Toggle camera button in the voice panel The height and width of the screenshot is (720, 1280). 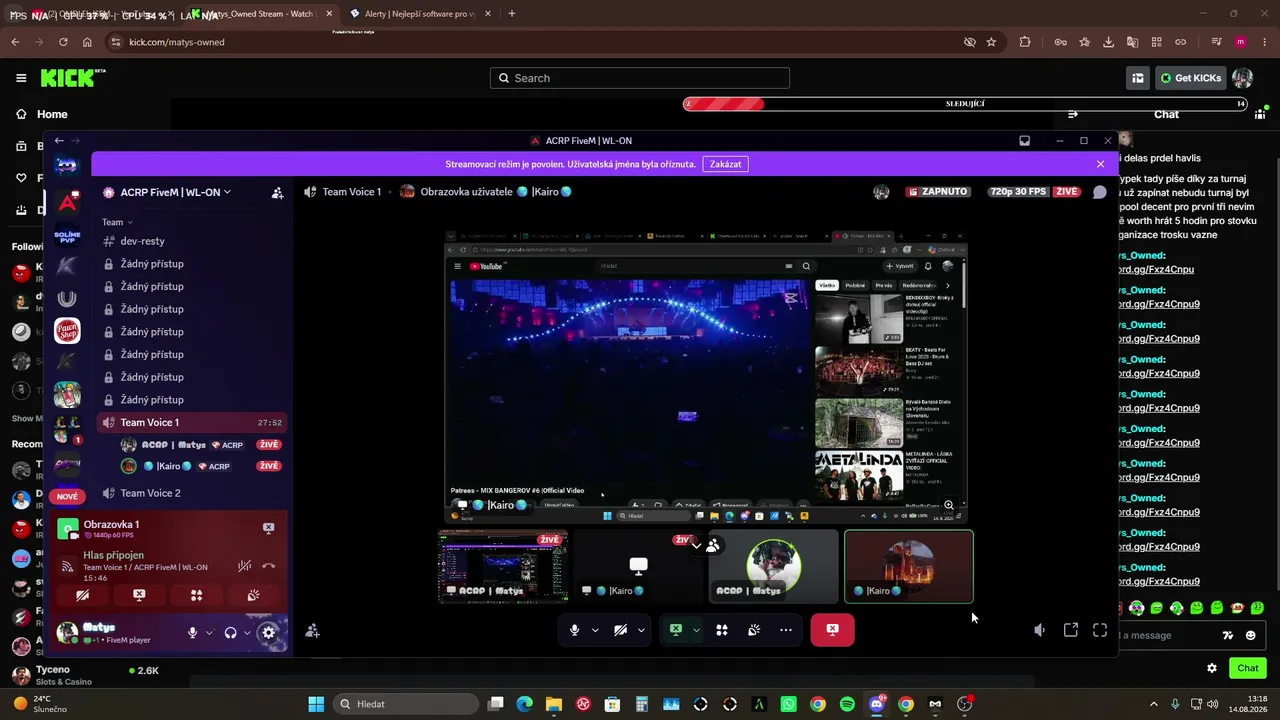point(82,595)
